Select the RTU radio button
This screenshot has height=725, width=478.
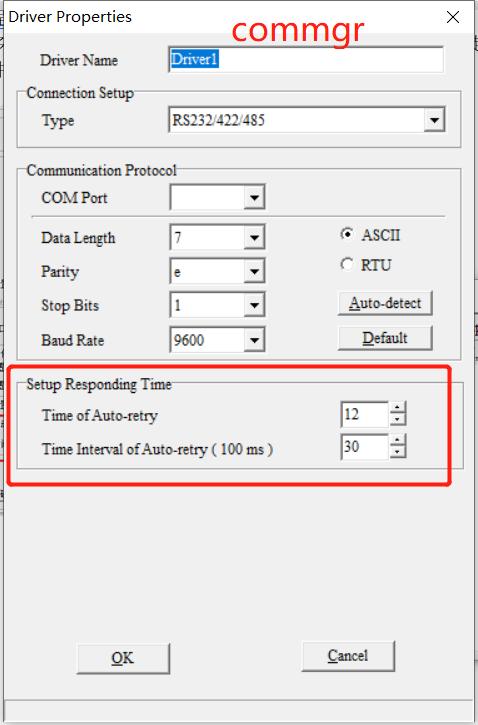(347, 265)
